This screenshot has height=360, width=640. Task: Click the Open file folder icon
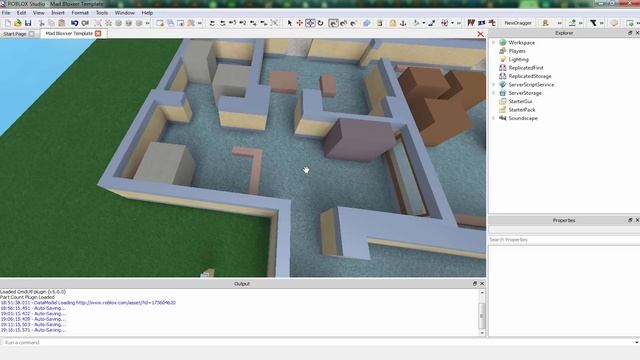18,23
